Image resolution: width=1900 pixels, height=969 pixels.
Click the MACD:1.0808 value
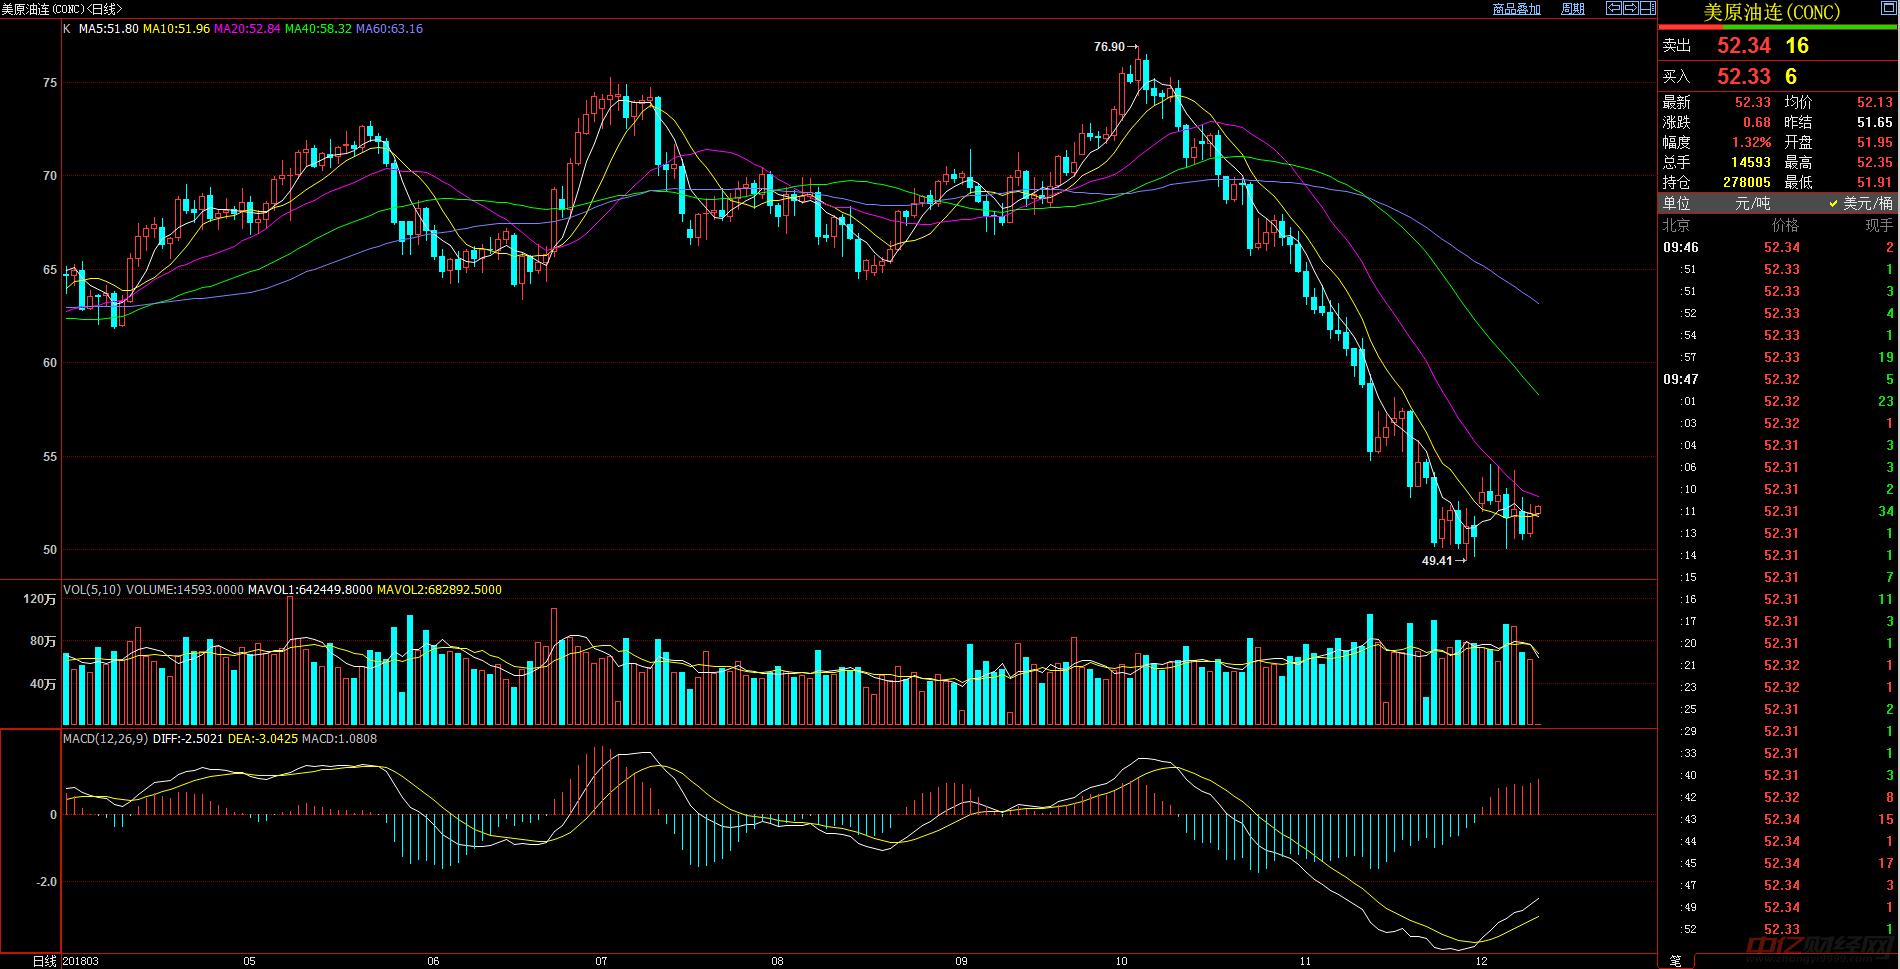click(340, 739)
